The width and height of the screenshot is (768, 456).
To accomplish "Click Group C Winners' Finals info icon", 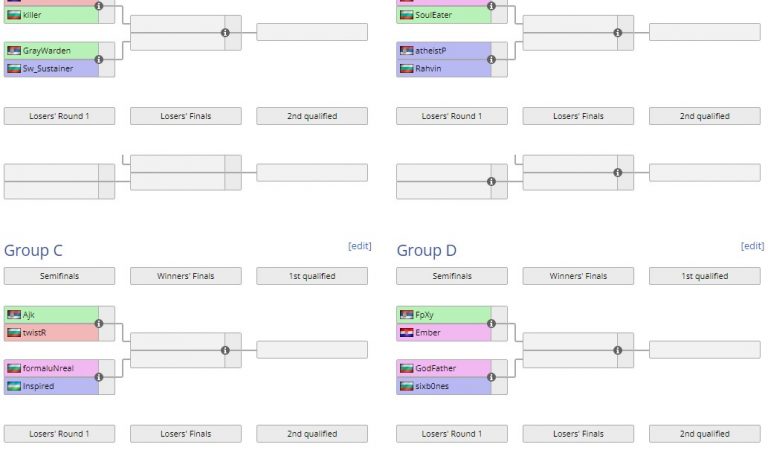I will 225,350.
